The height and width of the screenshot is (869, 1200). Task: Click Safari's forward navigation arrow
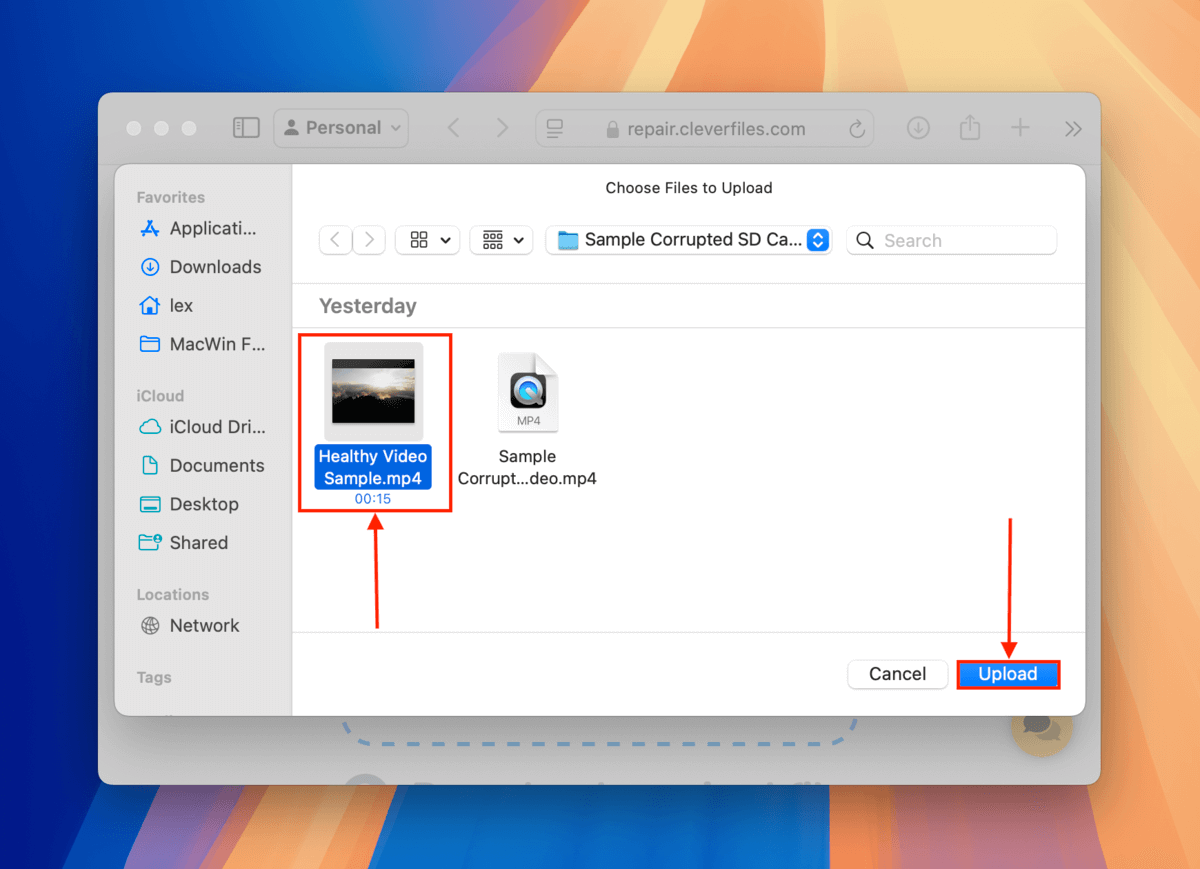pyautogui.click(x=502, y=128)
